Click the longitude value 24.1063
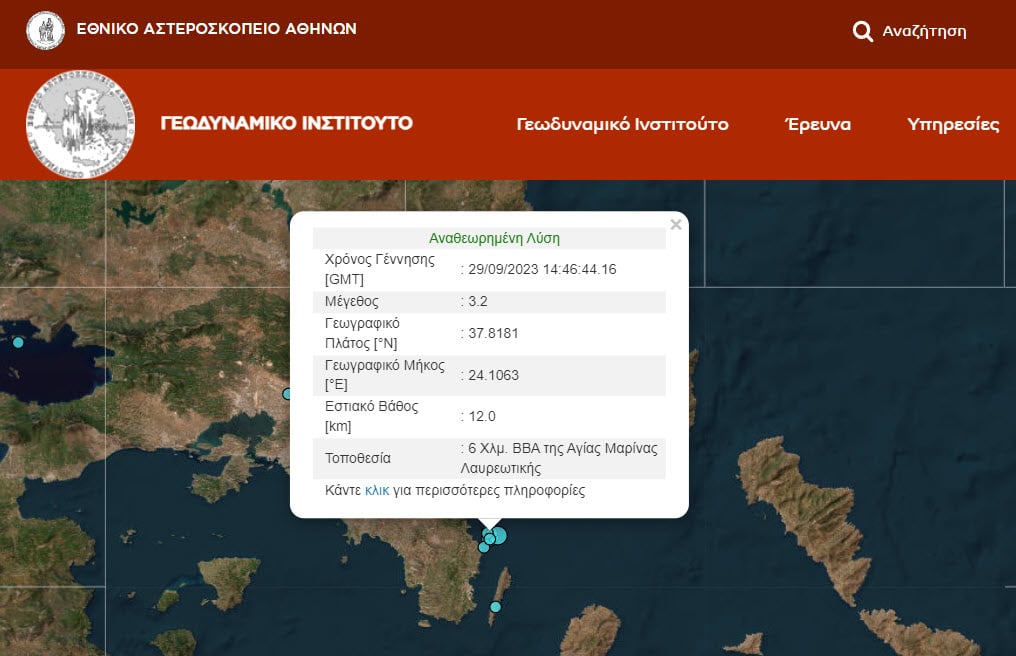The width and height of the screenshot is (1016, 656). coord(493,375)
